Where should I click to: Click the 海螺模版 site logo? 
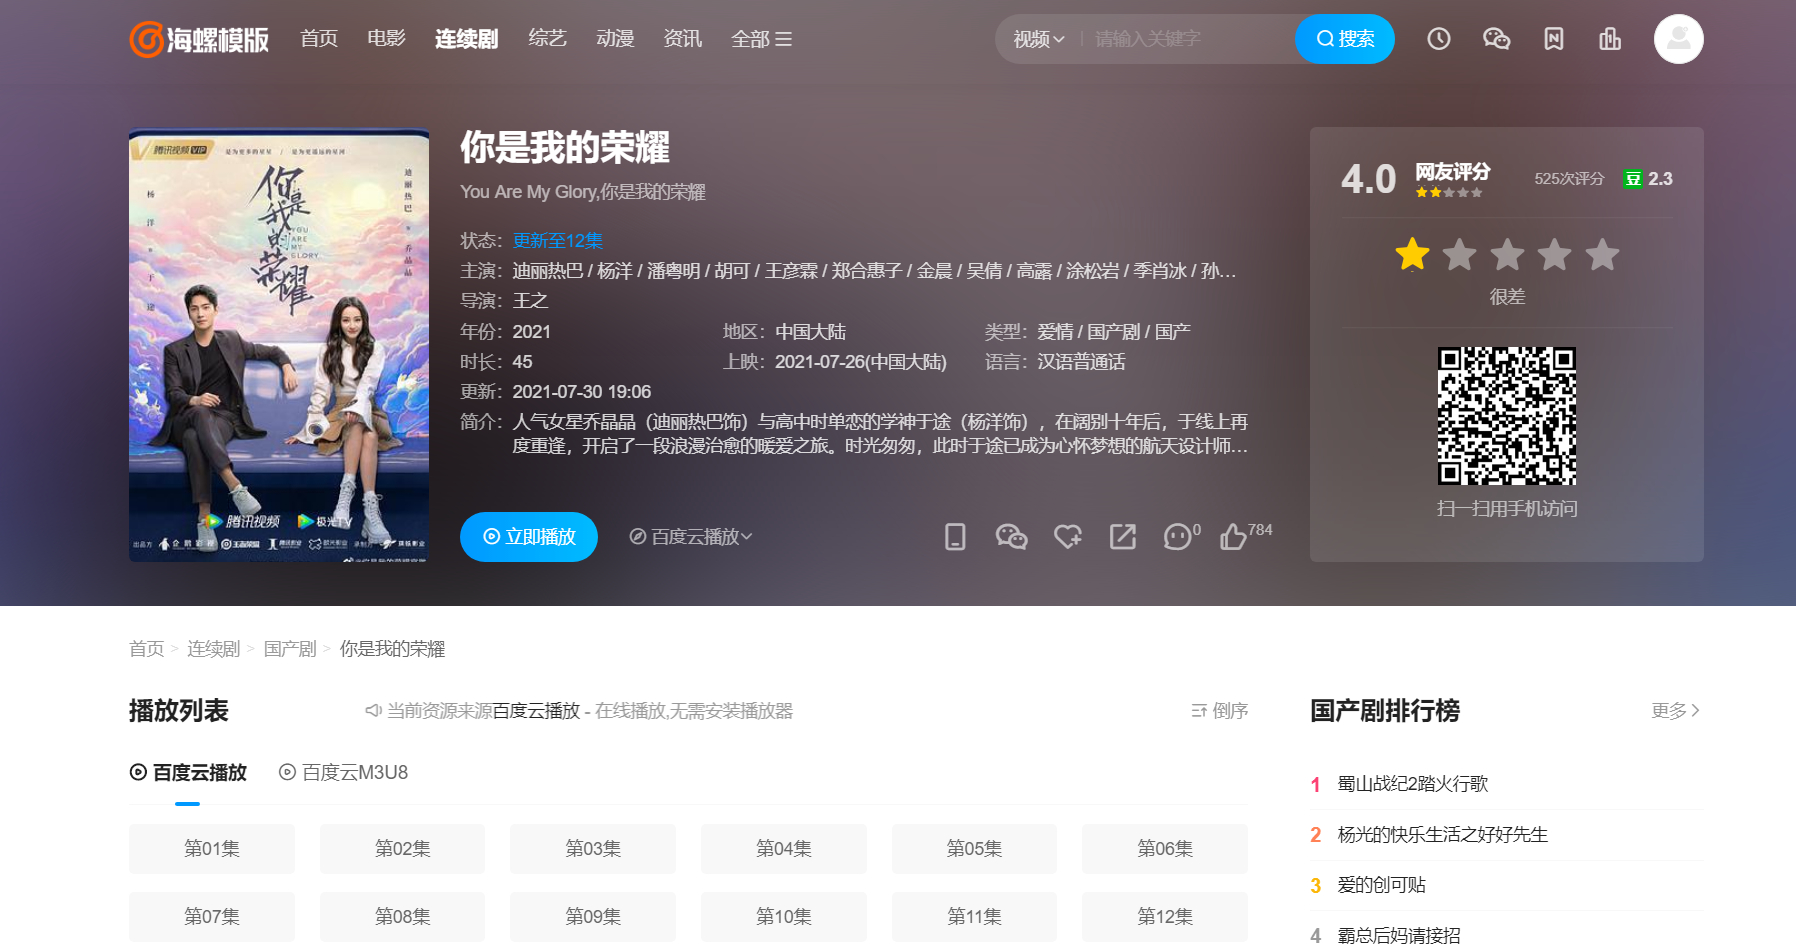coord(199,39)
